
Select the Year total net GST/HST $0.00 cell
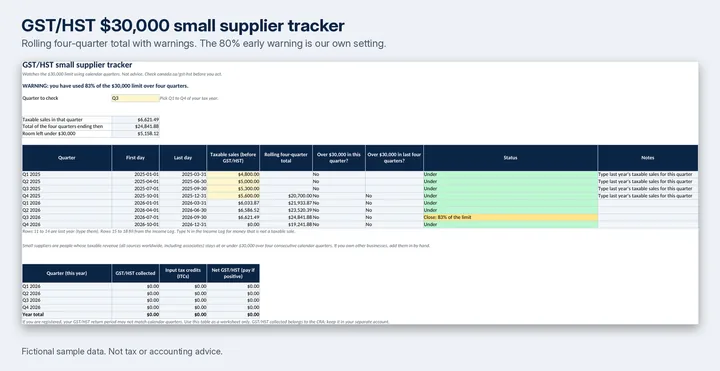pyautogui.click(x=233, y=315)
